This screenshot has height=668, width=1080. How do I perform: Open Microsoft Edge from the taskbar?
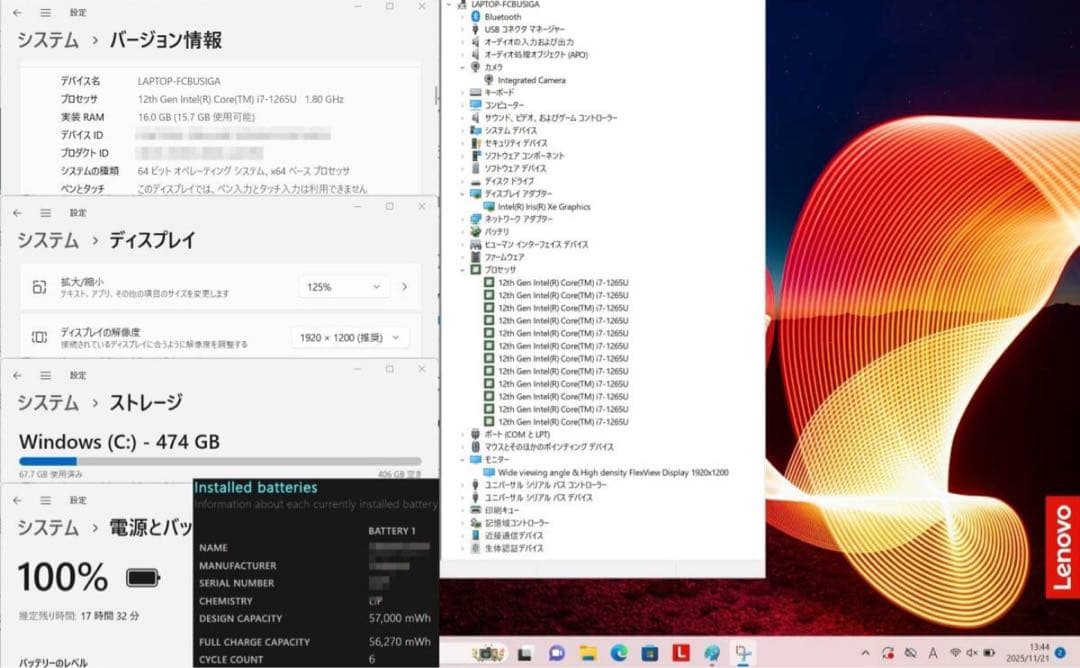pyautogui.click(x=617, y=656)
